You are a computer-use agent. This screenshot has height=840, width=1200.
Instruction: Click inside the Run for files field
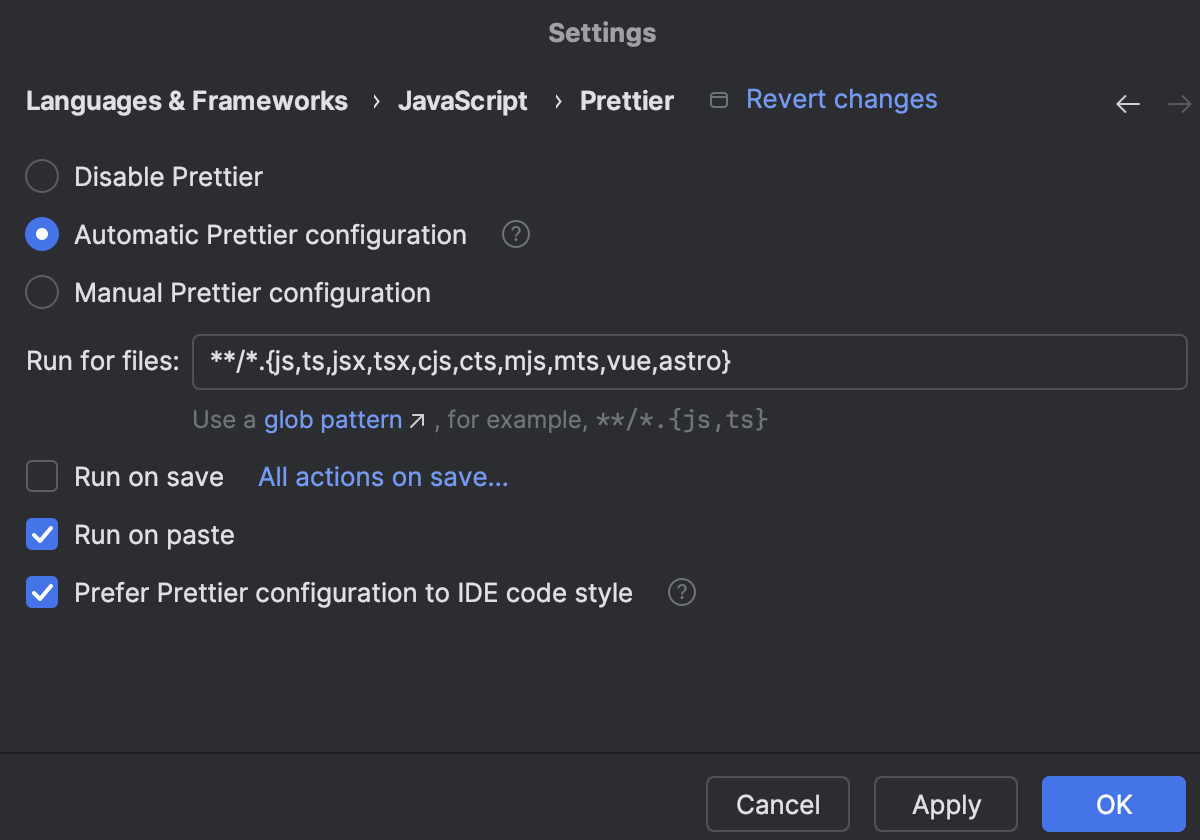(690, 361)
